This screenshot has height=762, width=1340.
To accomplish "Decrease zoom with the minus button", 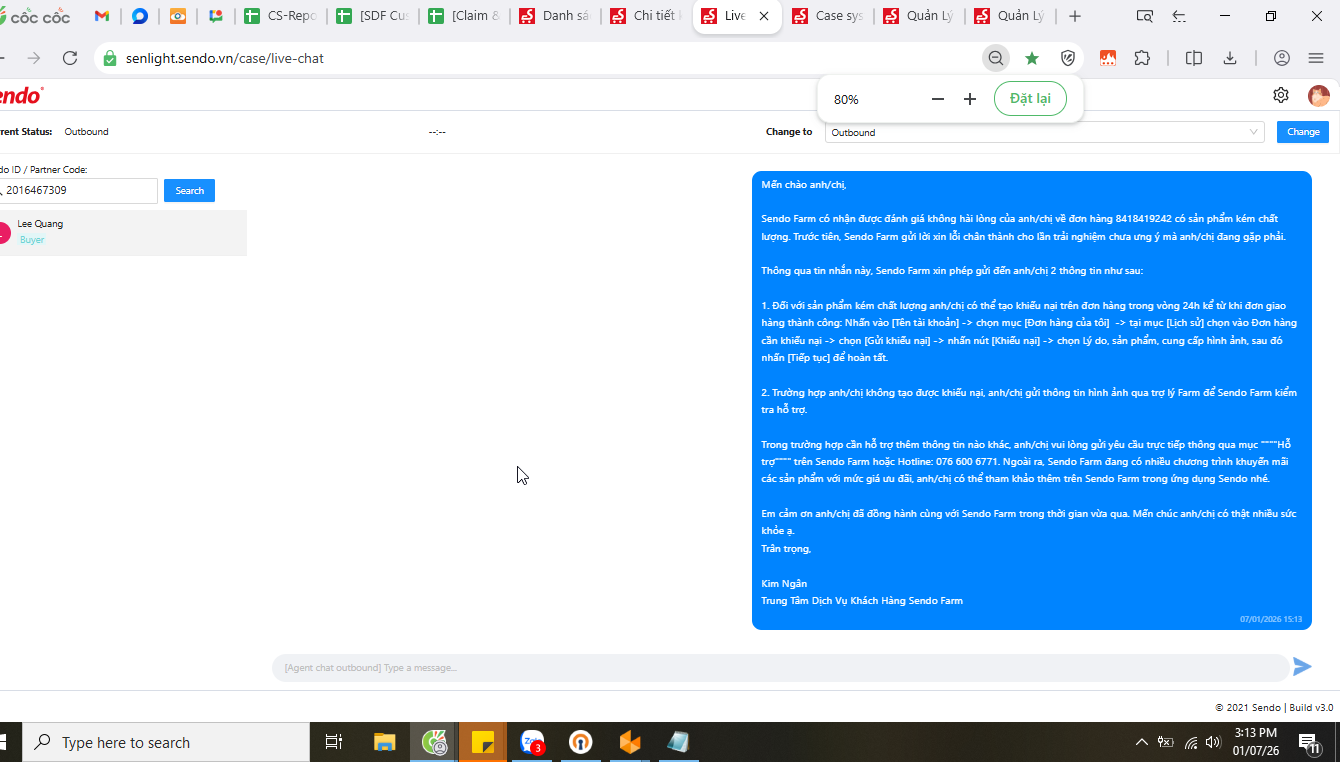I will point(937,99).
